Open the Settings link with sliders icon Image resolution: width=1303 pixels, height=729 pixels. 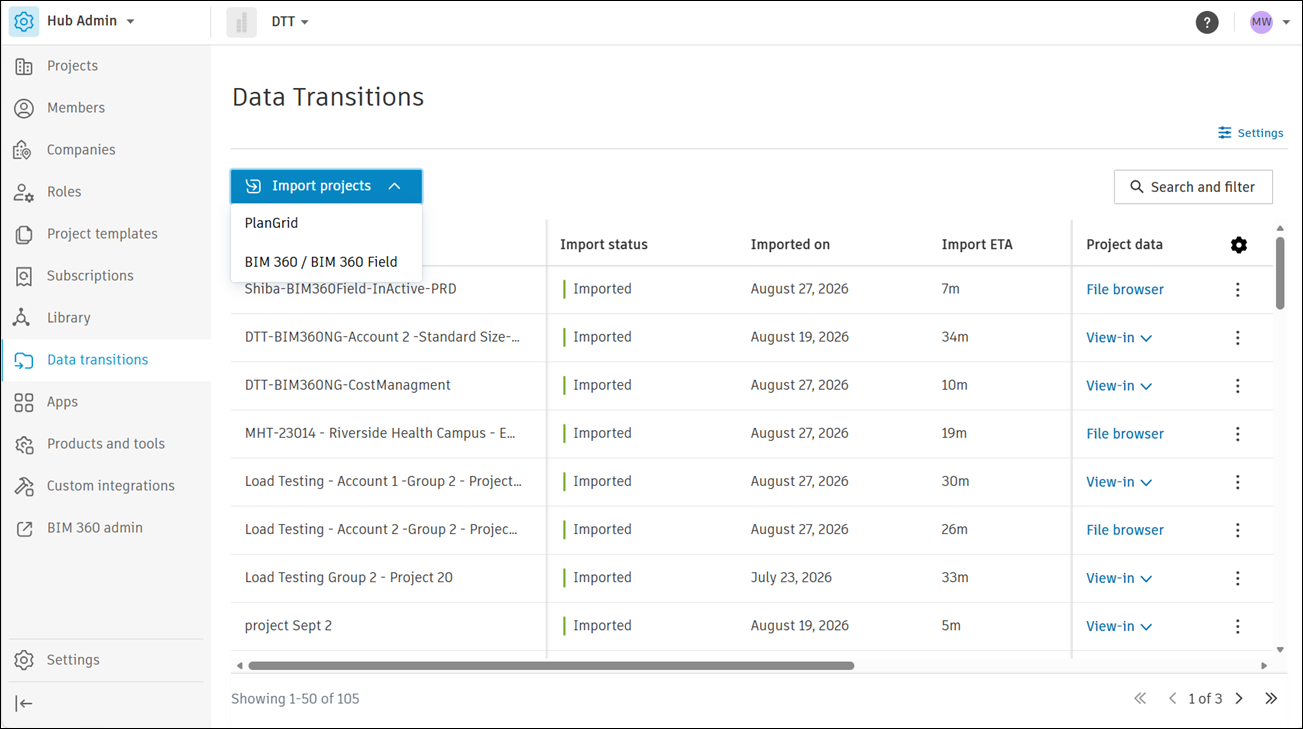tap(1250, 133)
